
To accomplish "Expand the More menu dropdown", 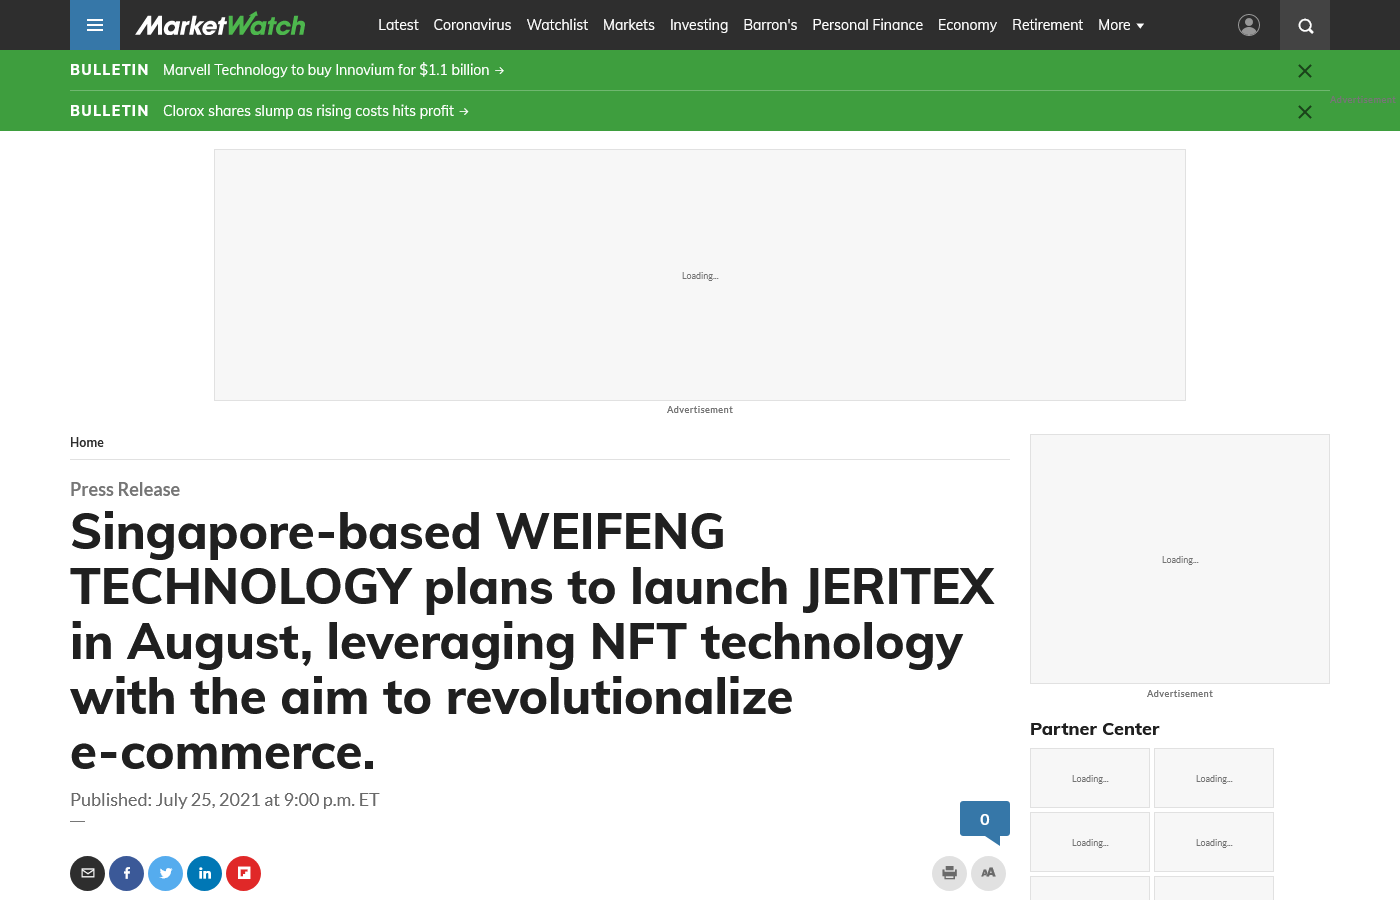I will point(1121,25).
